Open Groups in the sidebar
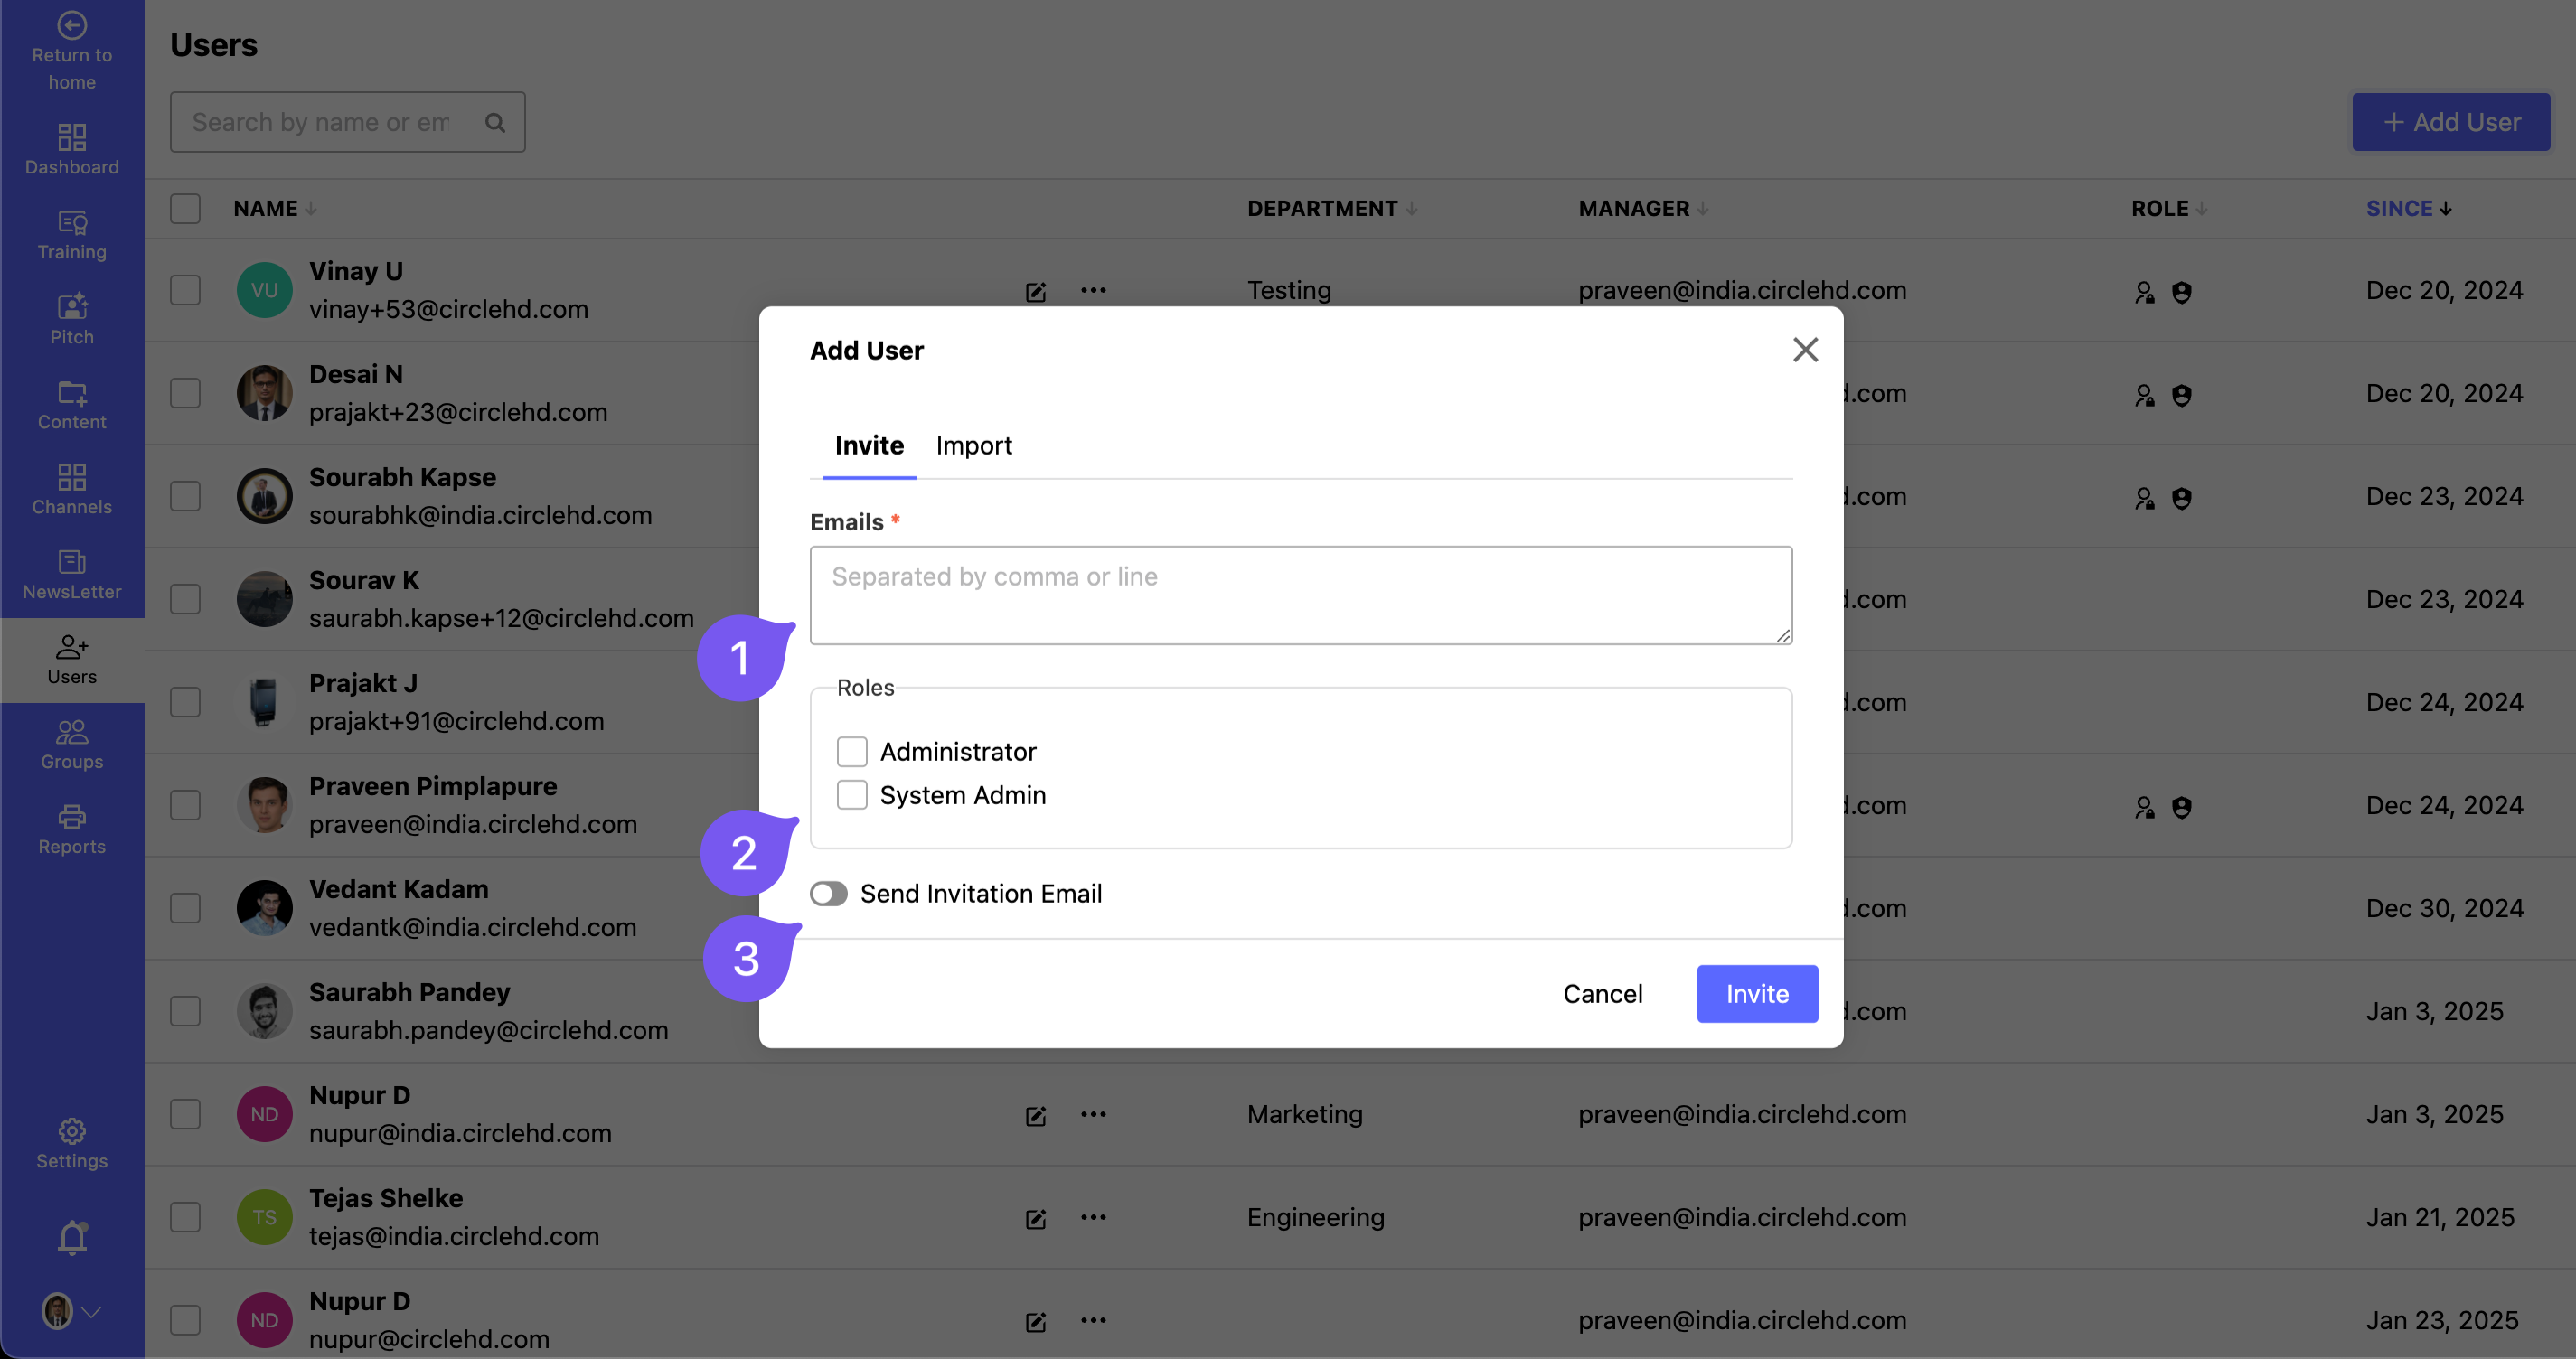This screenshot has height=1359, width=2576. point(72,745)
